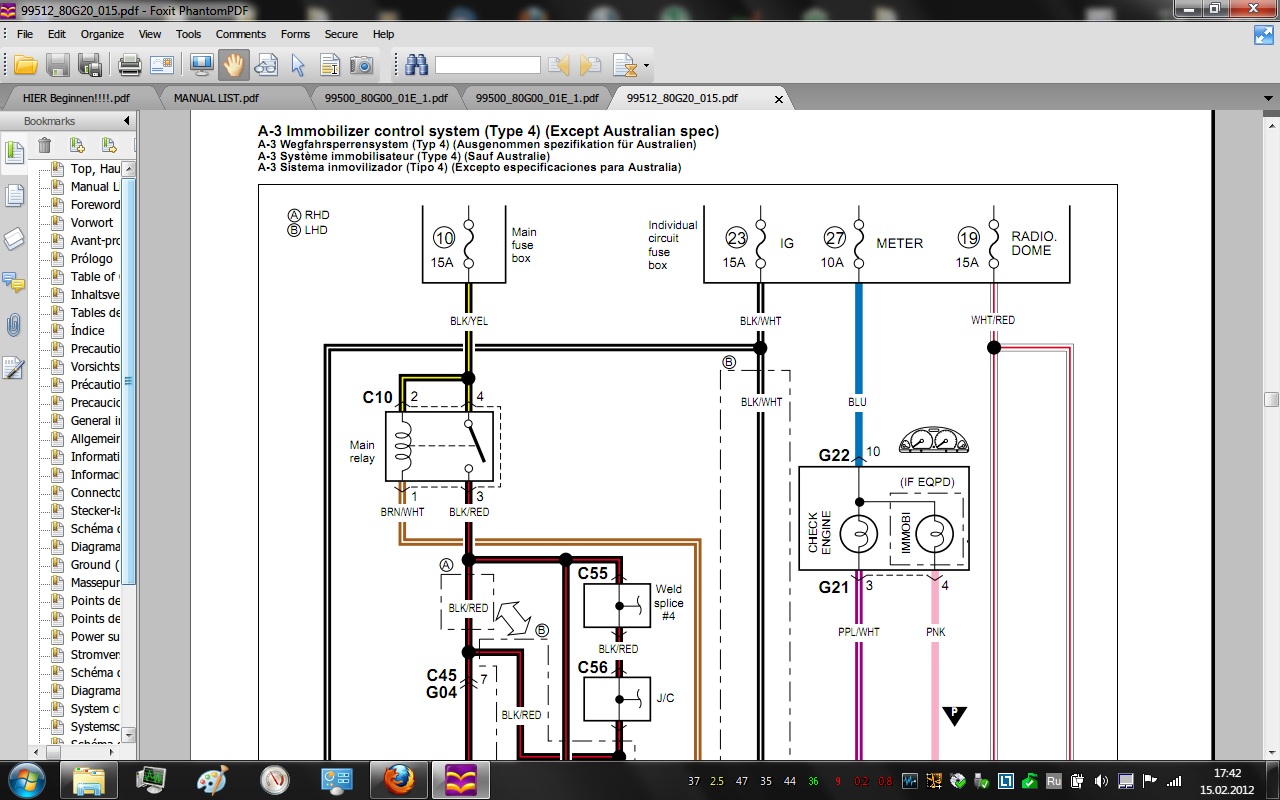Delete bookmark using the trash icon
The width and height of the screenshot is (1280, 800).
tap(45, 146)
